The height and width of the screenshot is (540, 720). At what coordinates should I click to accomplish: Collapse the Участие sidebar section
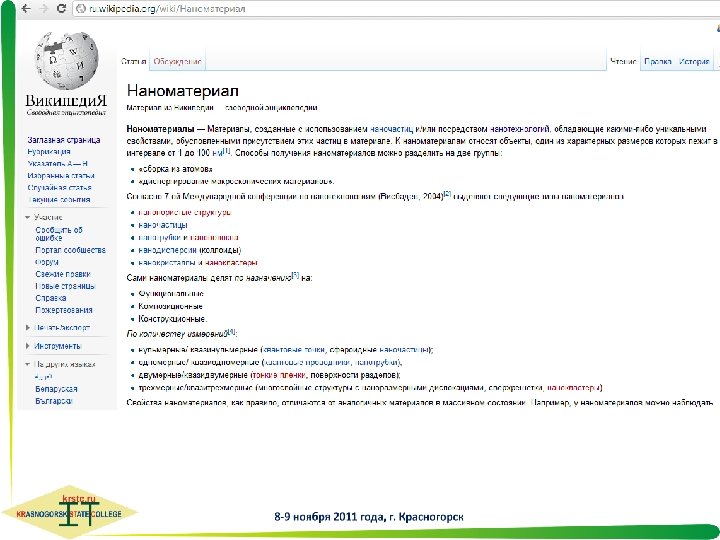(44, 217)
